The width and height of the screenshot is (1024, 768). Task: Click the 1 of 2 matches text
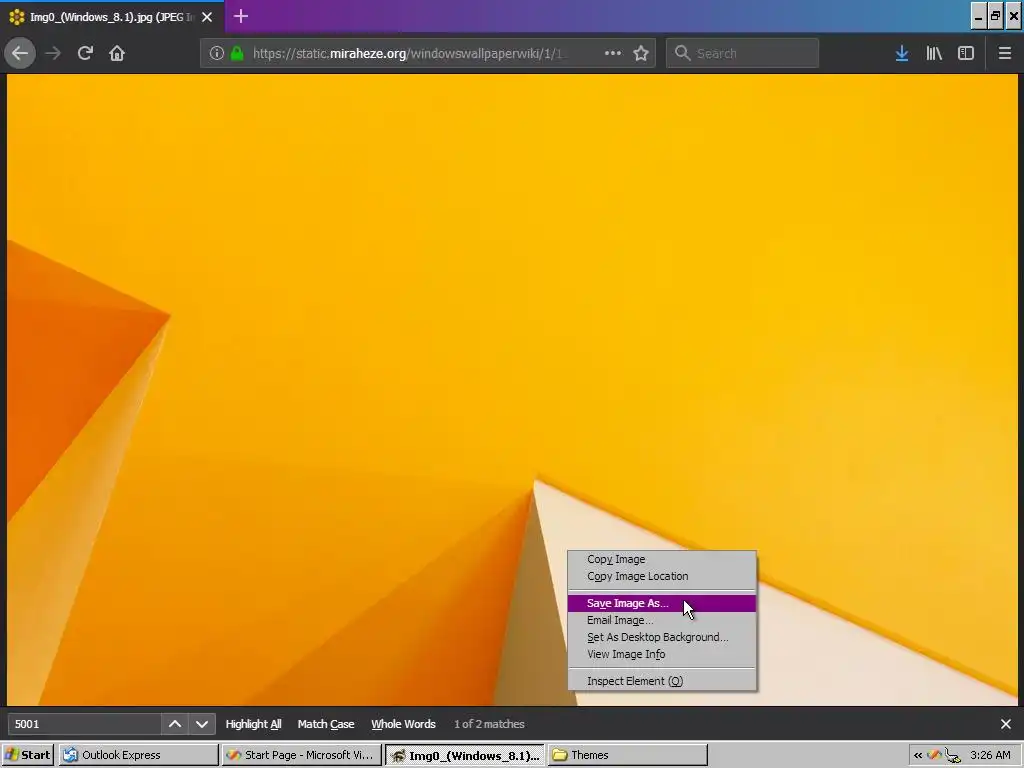point(489,724)
